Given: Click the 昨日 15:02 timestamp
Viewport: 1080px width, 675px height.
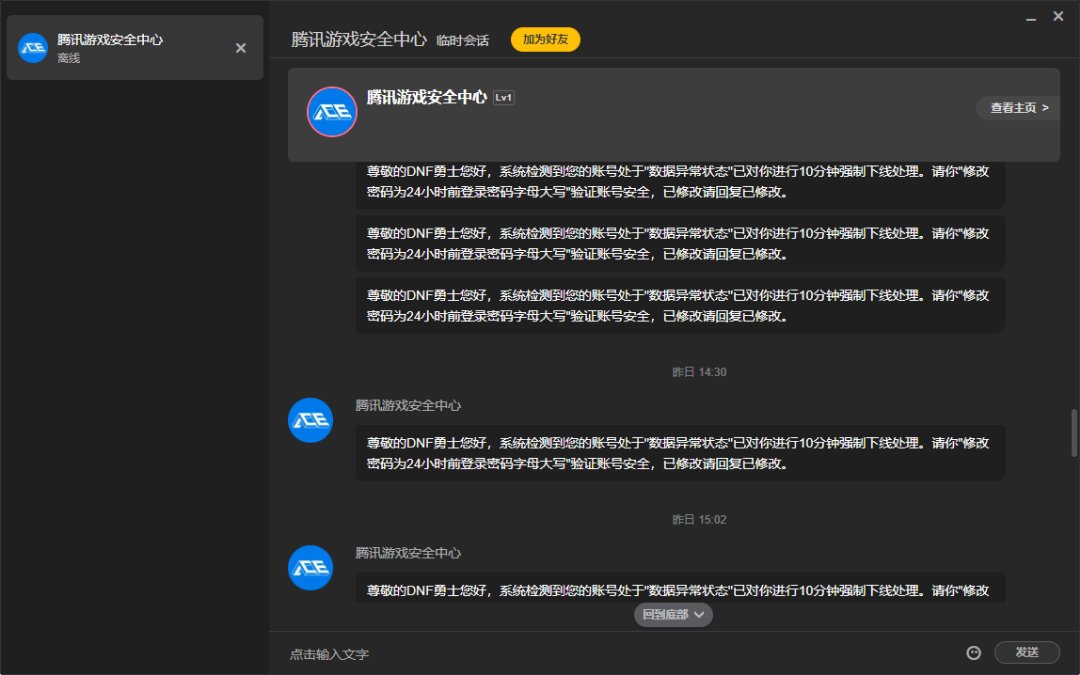Looking at the screenshot, I should point(699,519).
